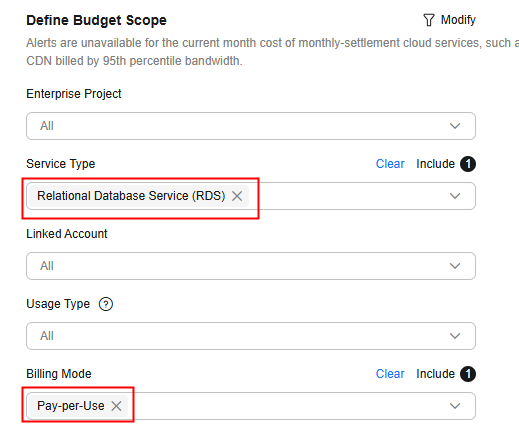Toggle Include mode for Service Type
The width and height of the screenshot is (519, 430).
(x=435, y=164)
